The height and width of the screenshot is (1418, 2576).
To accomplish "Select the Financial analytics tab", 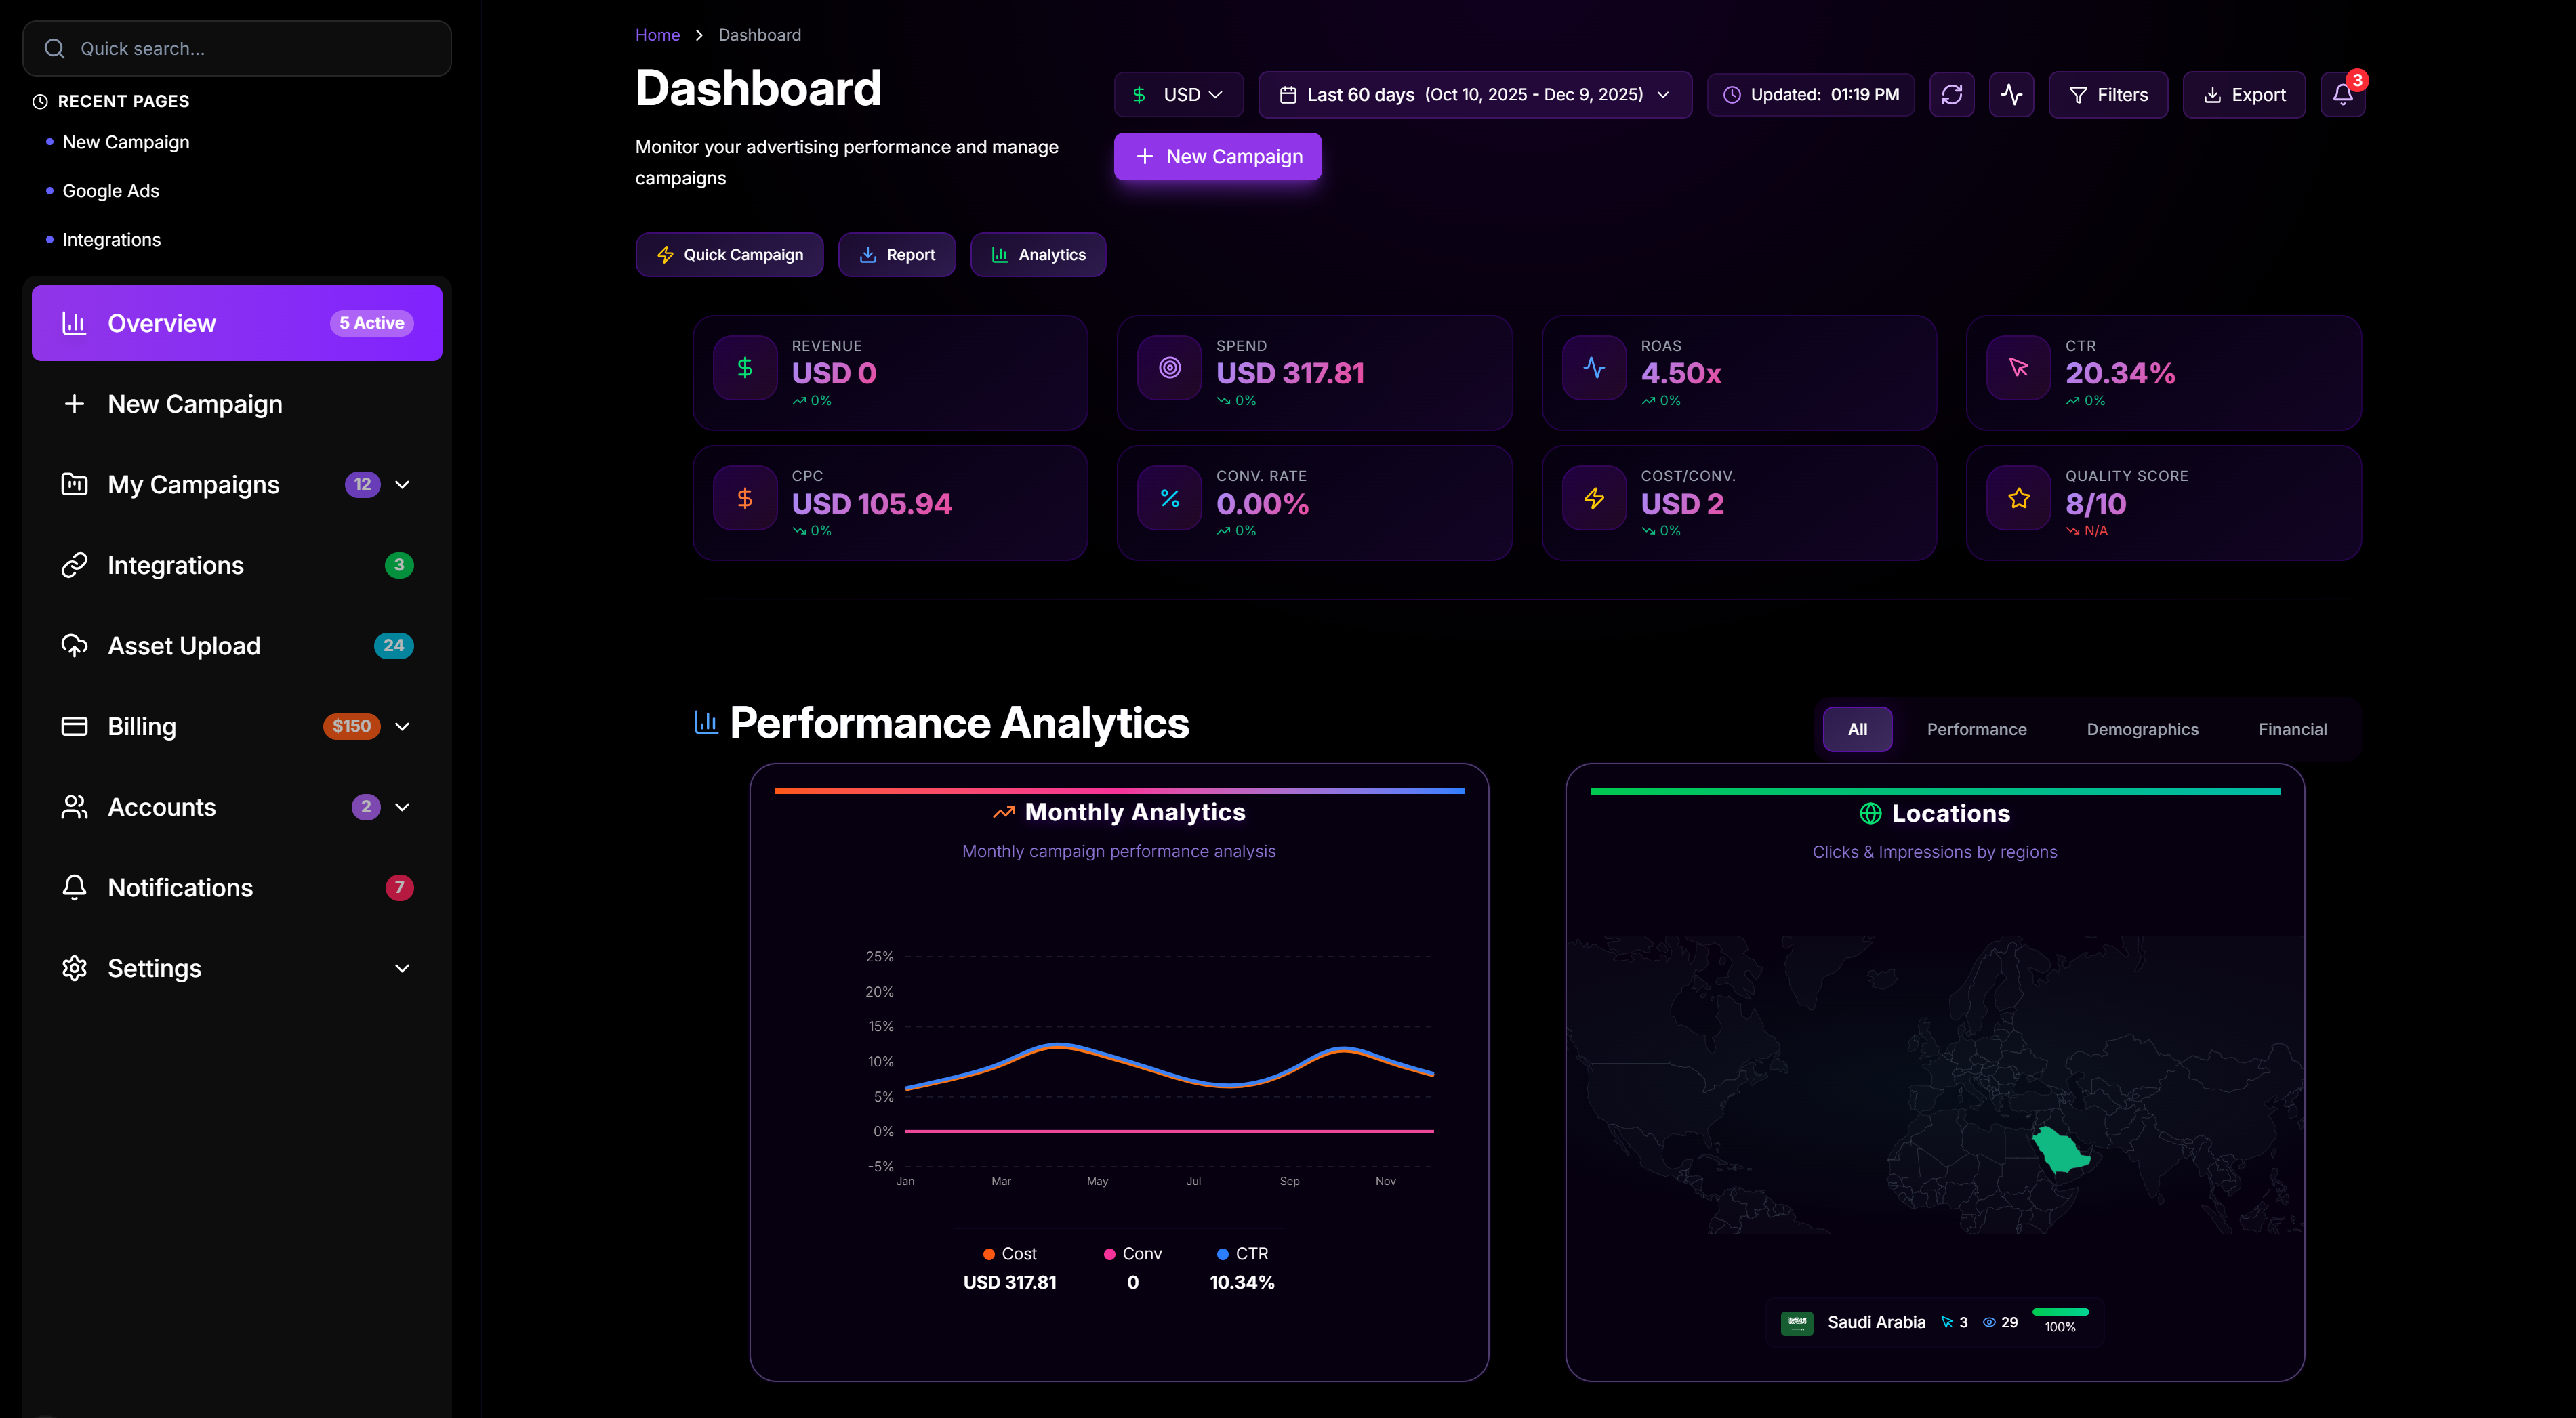I will pyautogui.click(x=2291, y=729).
